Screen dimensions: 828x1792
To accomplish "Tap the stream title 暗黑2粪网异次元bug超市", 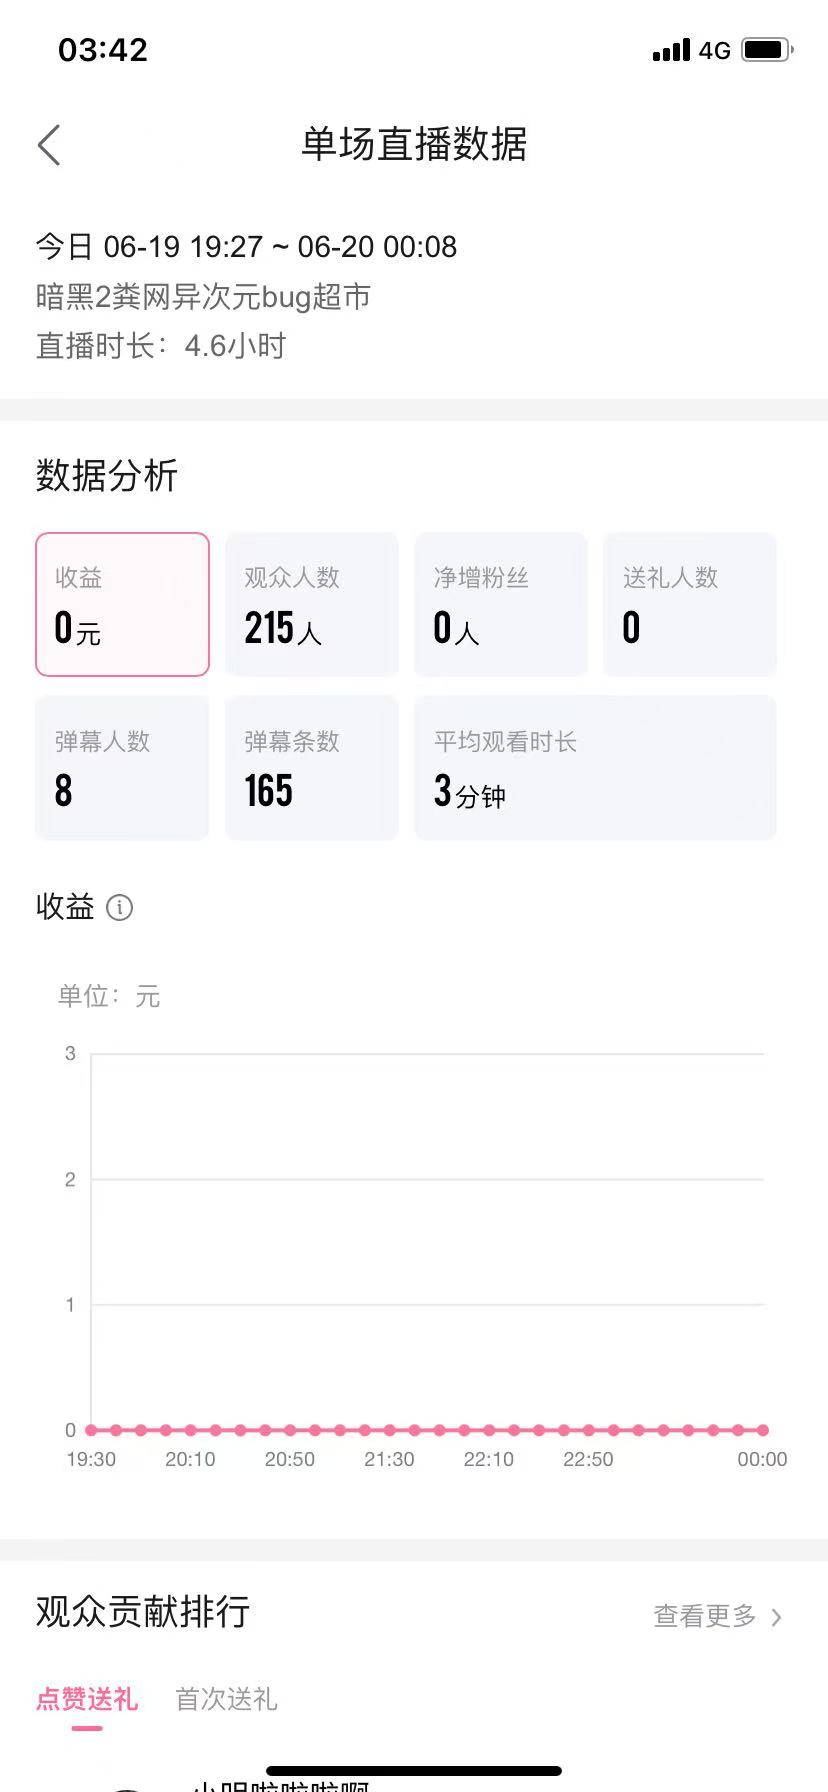I will [204, 297].
